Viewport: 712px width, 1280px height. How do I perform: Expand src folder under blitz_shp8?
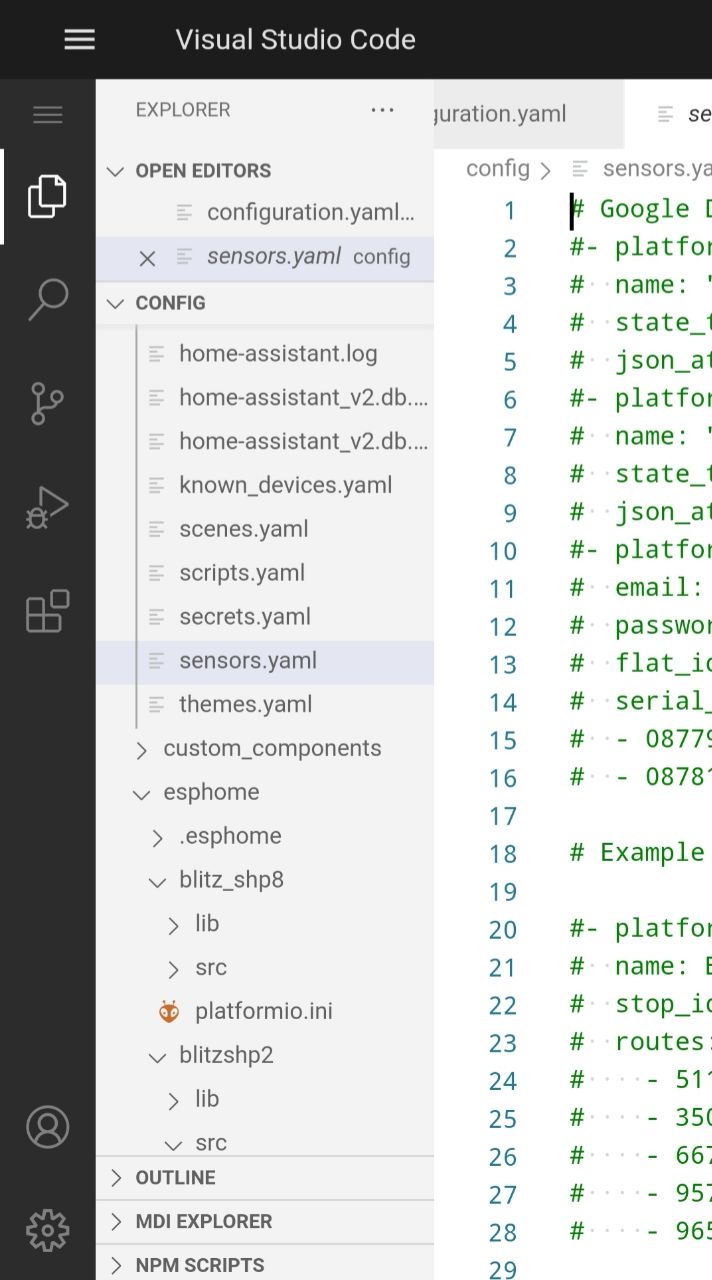click(174, 968)
